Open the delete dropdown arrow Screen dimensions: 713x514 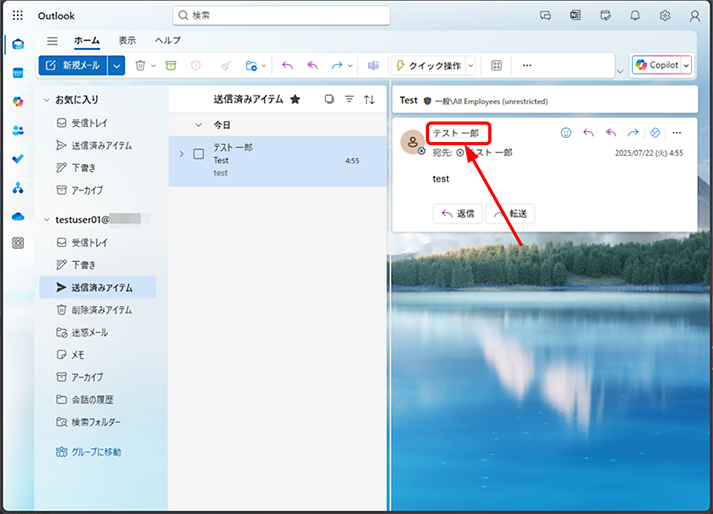click(x=154, y=66)
